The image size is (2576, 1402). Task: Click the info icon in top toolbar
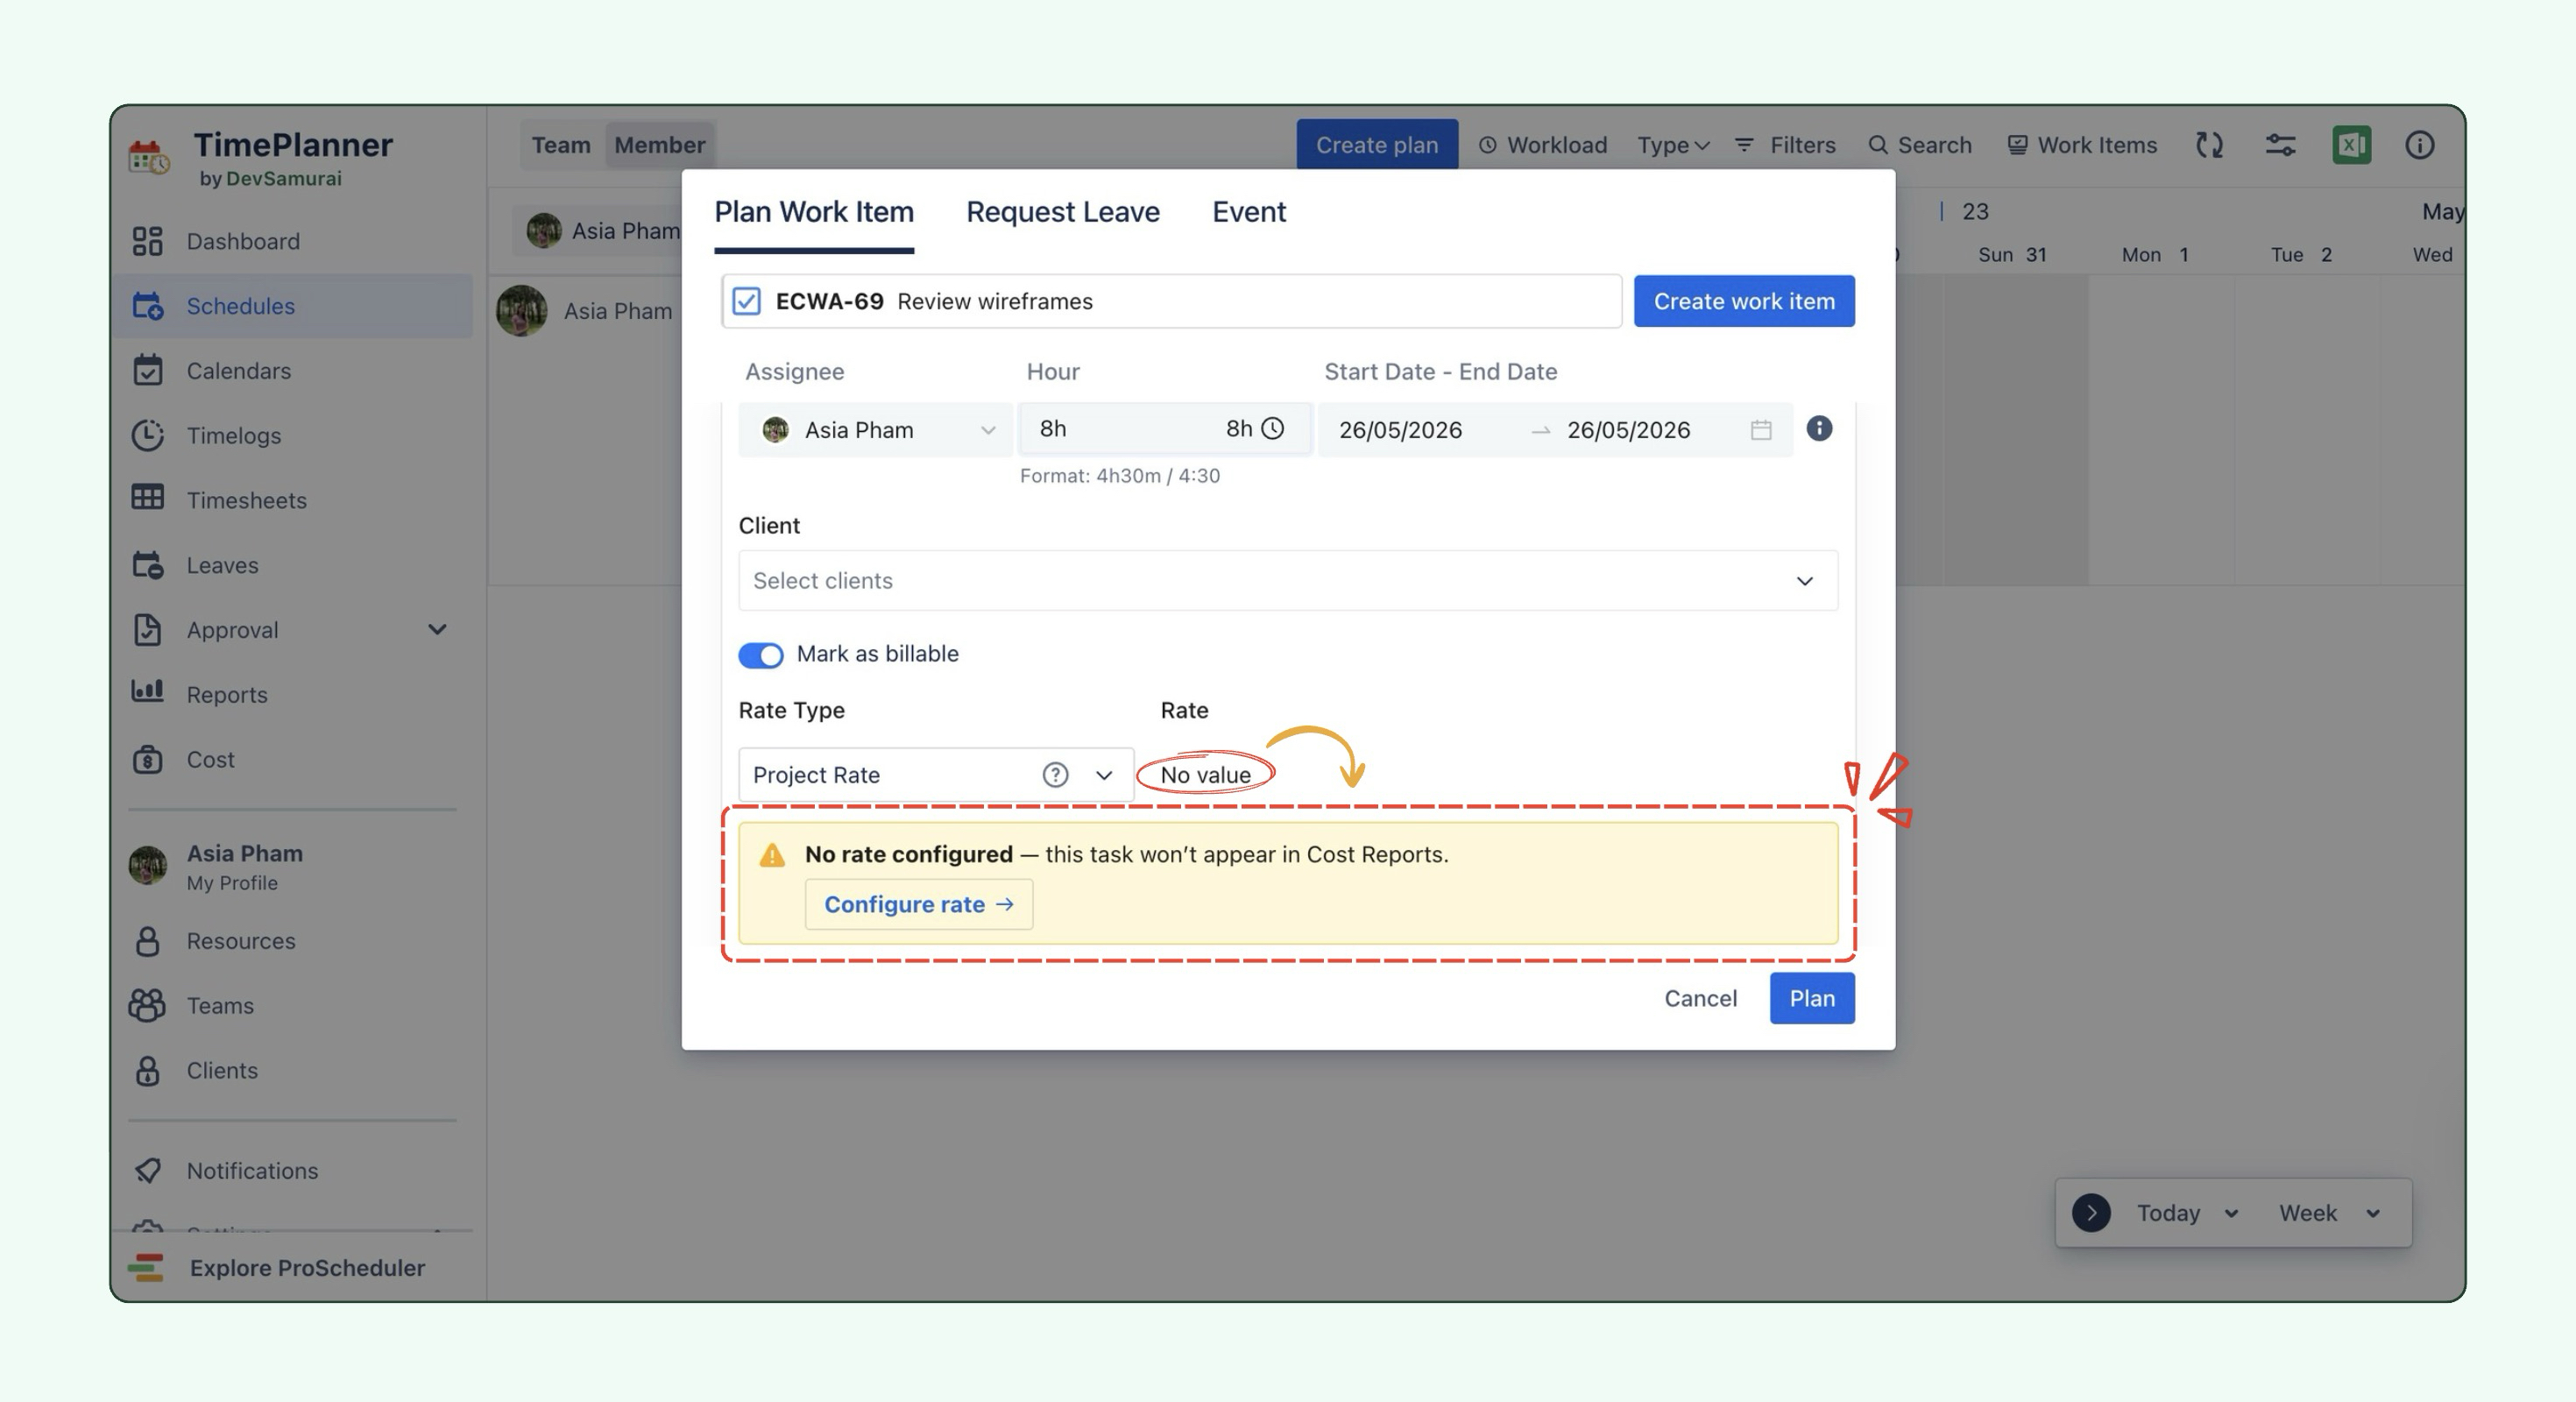2419,145
